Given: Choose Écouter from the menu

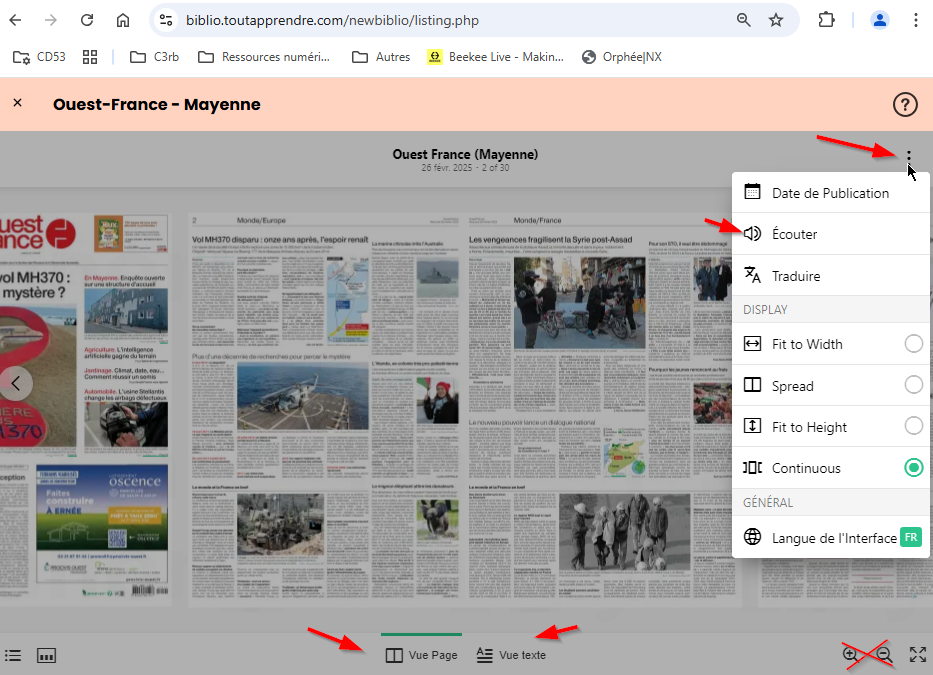Looking at the screenshot, I should tap(794, 234).
